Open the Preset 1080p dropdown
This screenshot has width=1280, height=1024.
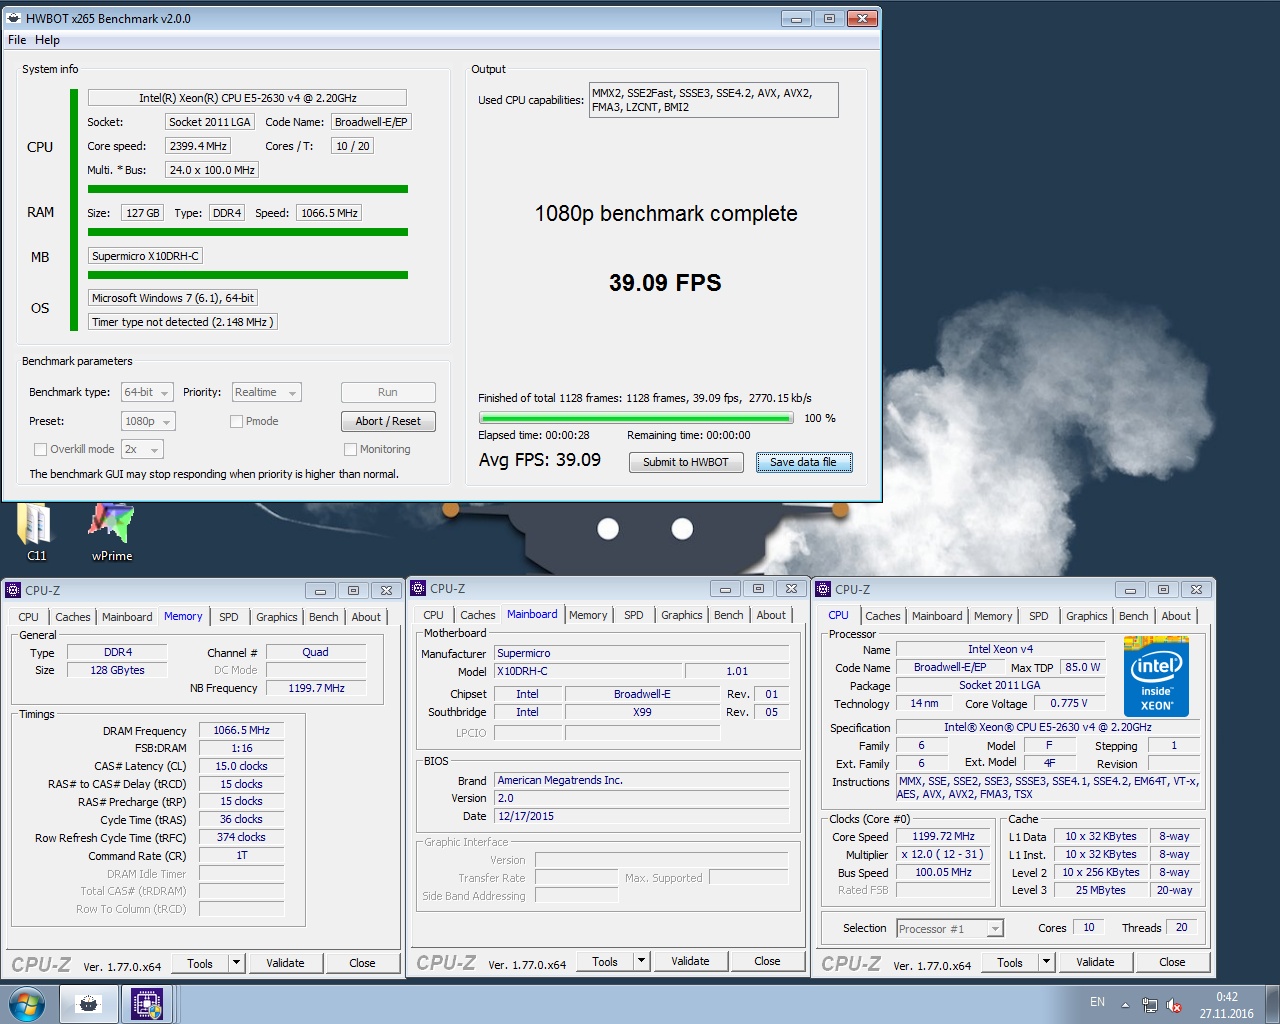[x=148, y=421]
